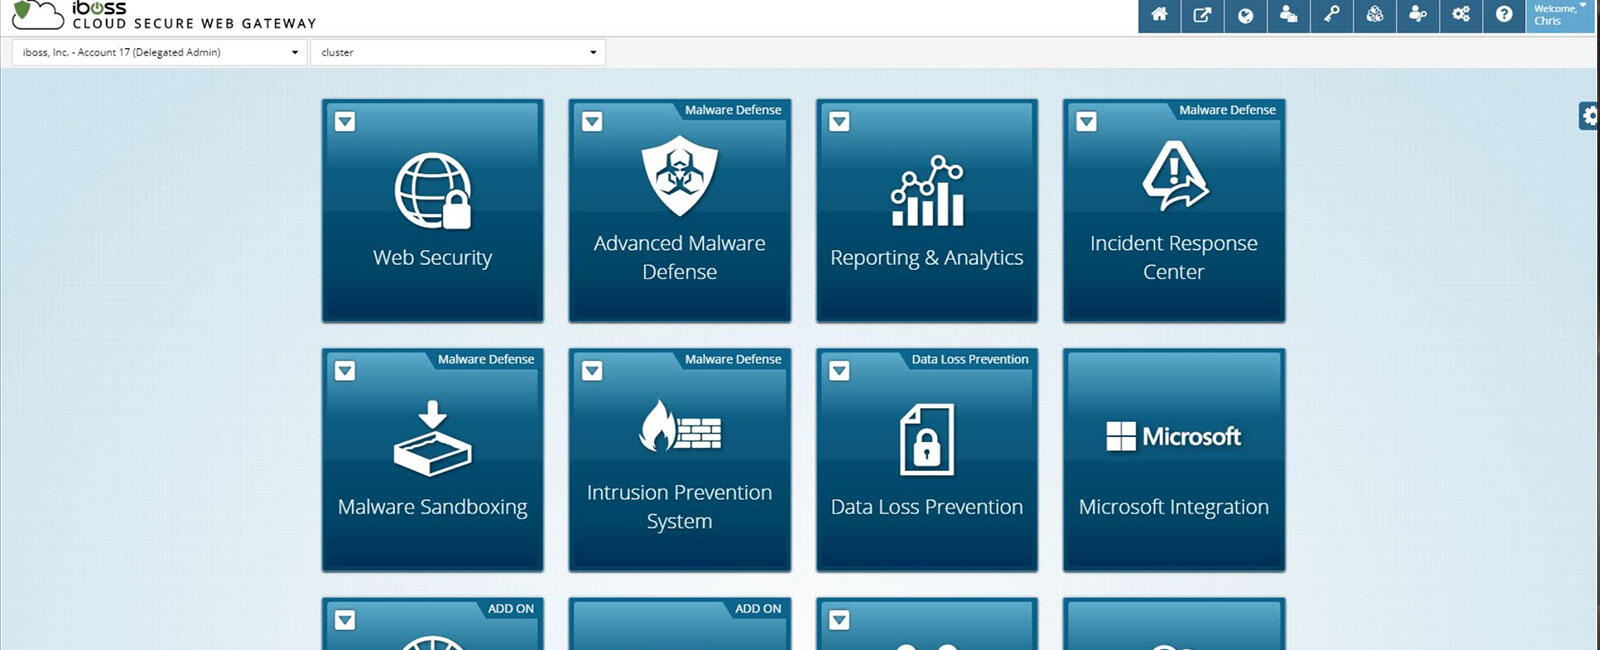The height and width of the screenshot is (650, 1600).
Task: Click the Malware Defense tag on Intrusion Prevention System tile
Action: tap(733, 359)
